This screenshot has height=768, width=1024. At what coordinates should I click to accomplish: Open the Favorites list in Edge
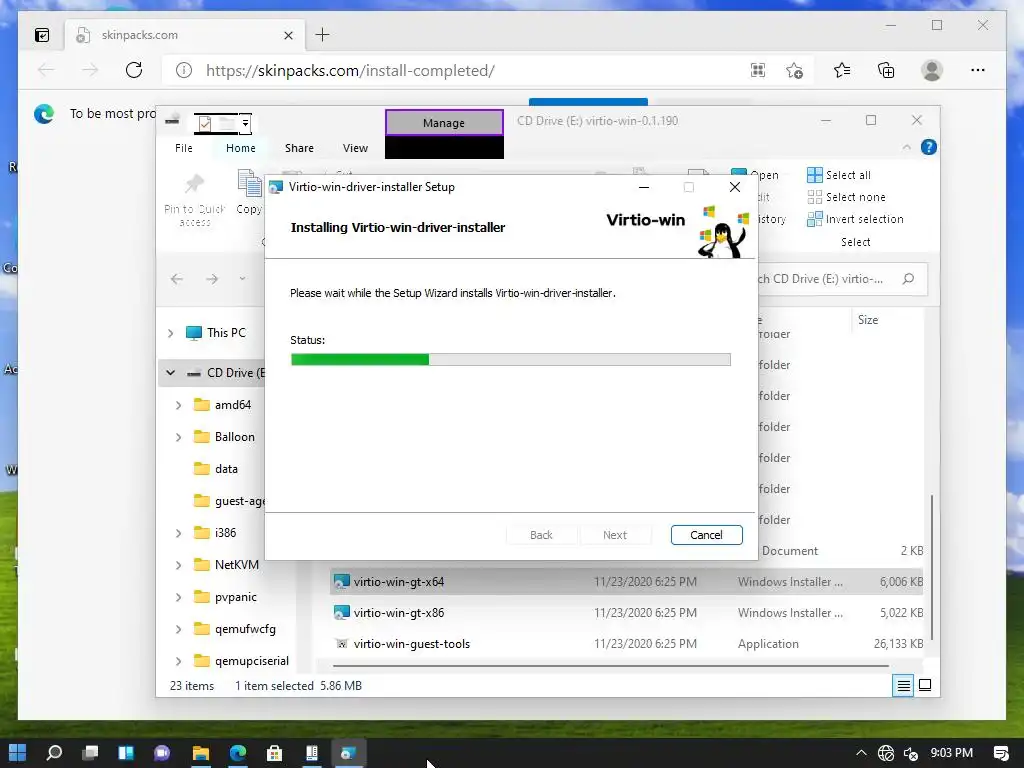842,70
